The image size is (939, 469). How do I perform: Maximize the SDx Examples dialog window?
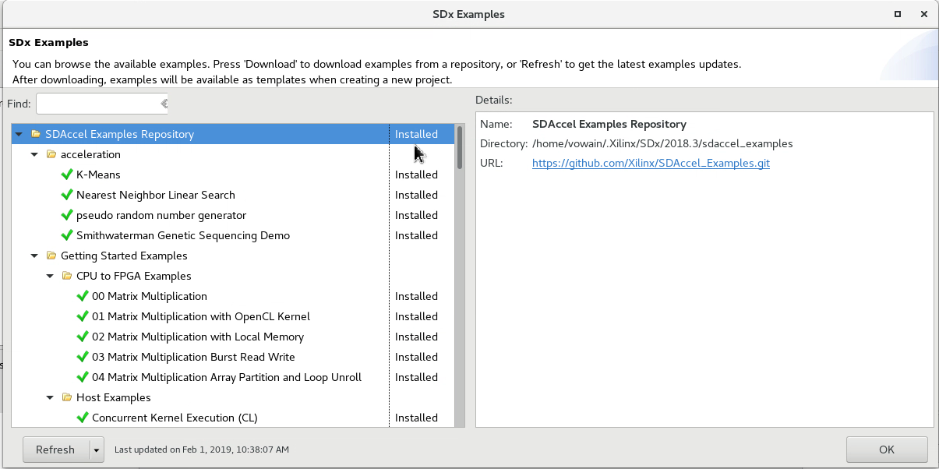(897, 14)
